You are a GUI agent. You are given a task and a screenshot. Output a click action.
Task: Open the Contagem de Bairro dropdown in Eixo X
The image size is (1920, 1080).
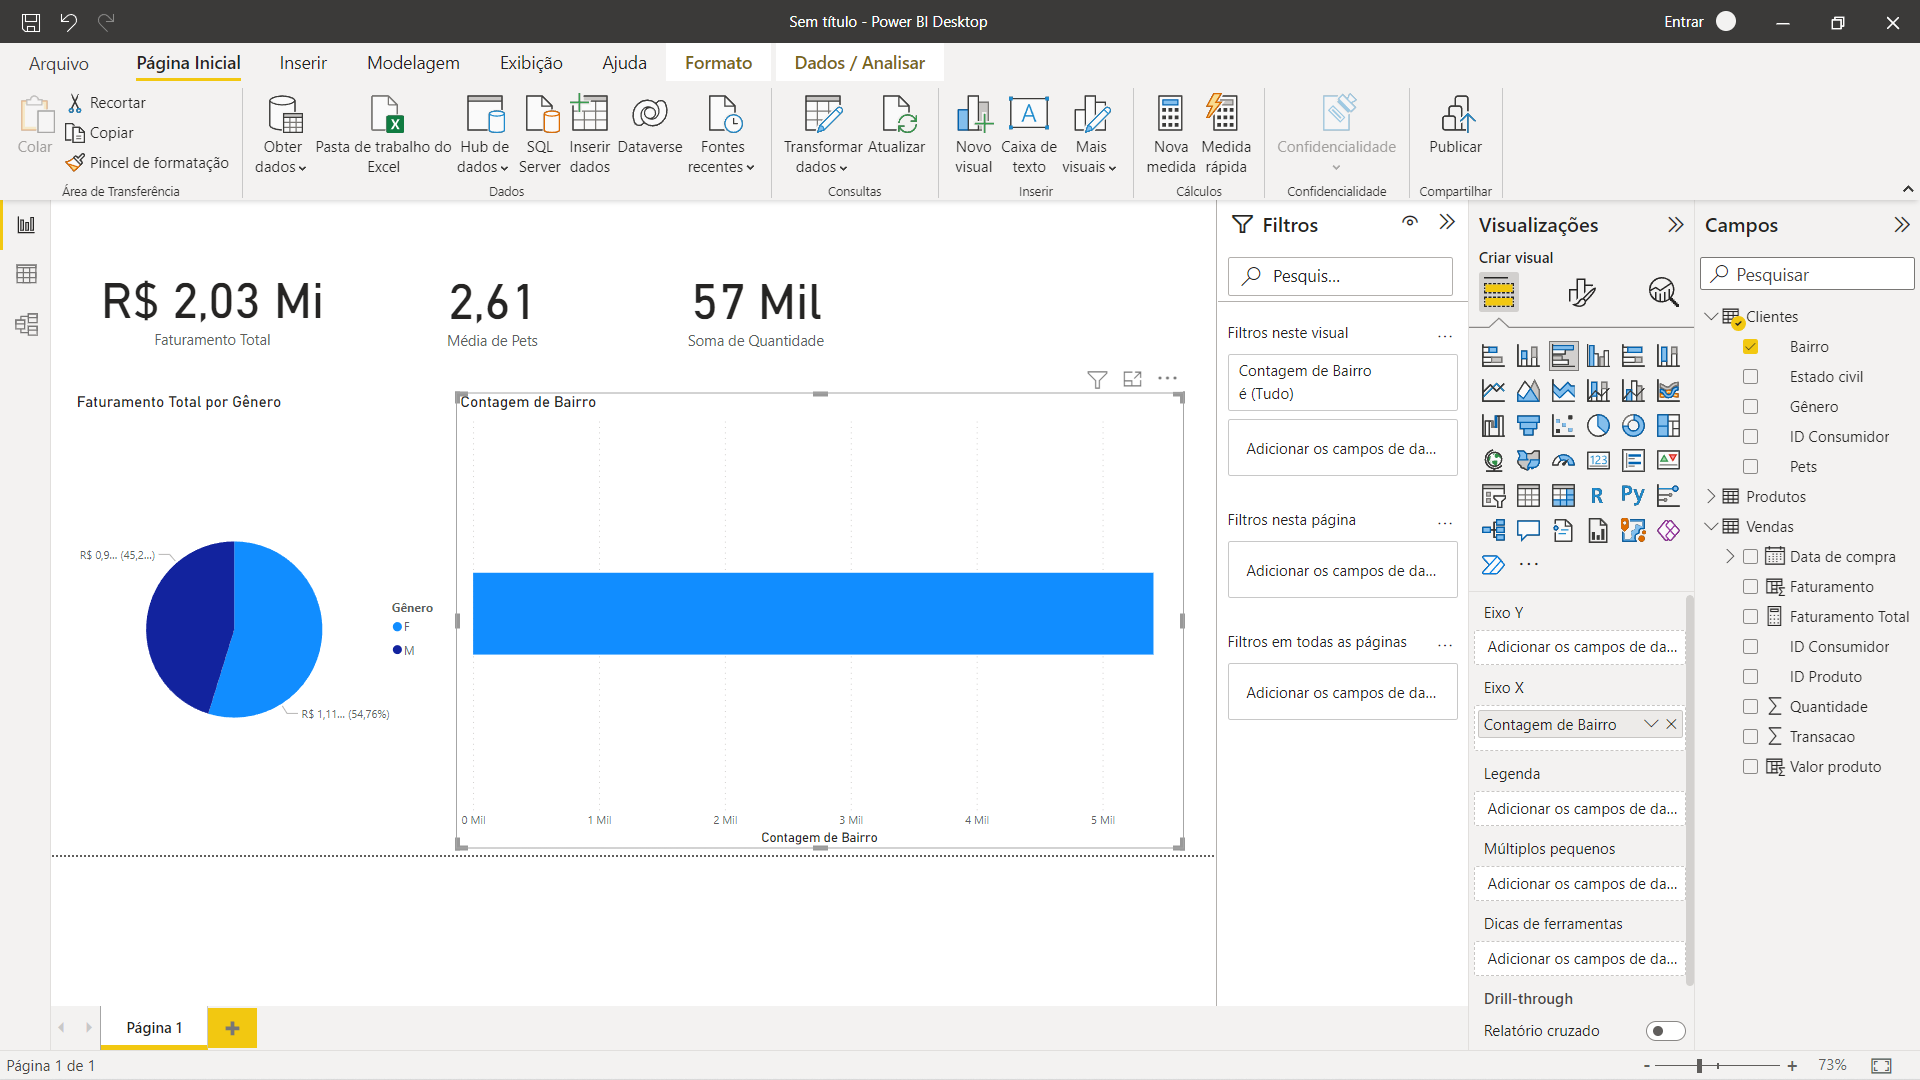click(1650, 724)
